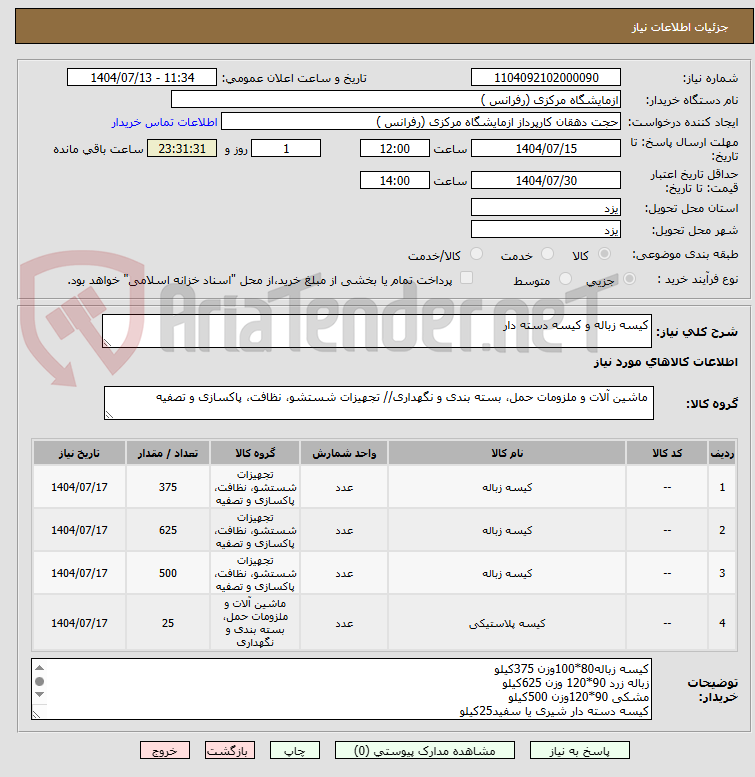Click the شماره نیاز field 1104092102000090

point(545,77)
